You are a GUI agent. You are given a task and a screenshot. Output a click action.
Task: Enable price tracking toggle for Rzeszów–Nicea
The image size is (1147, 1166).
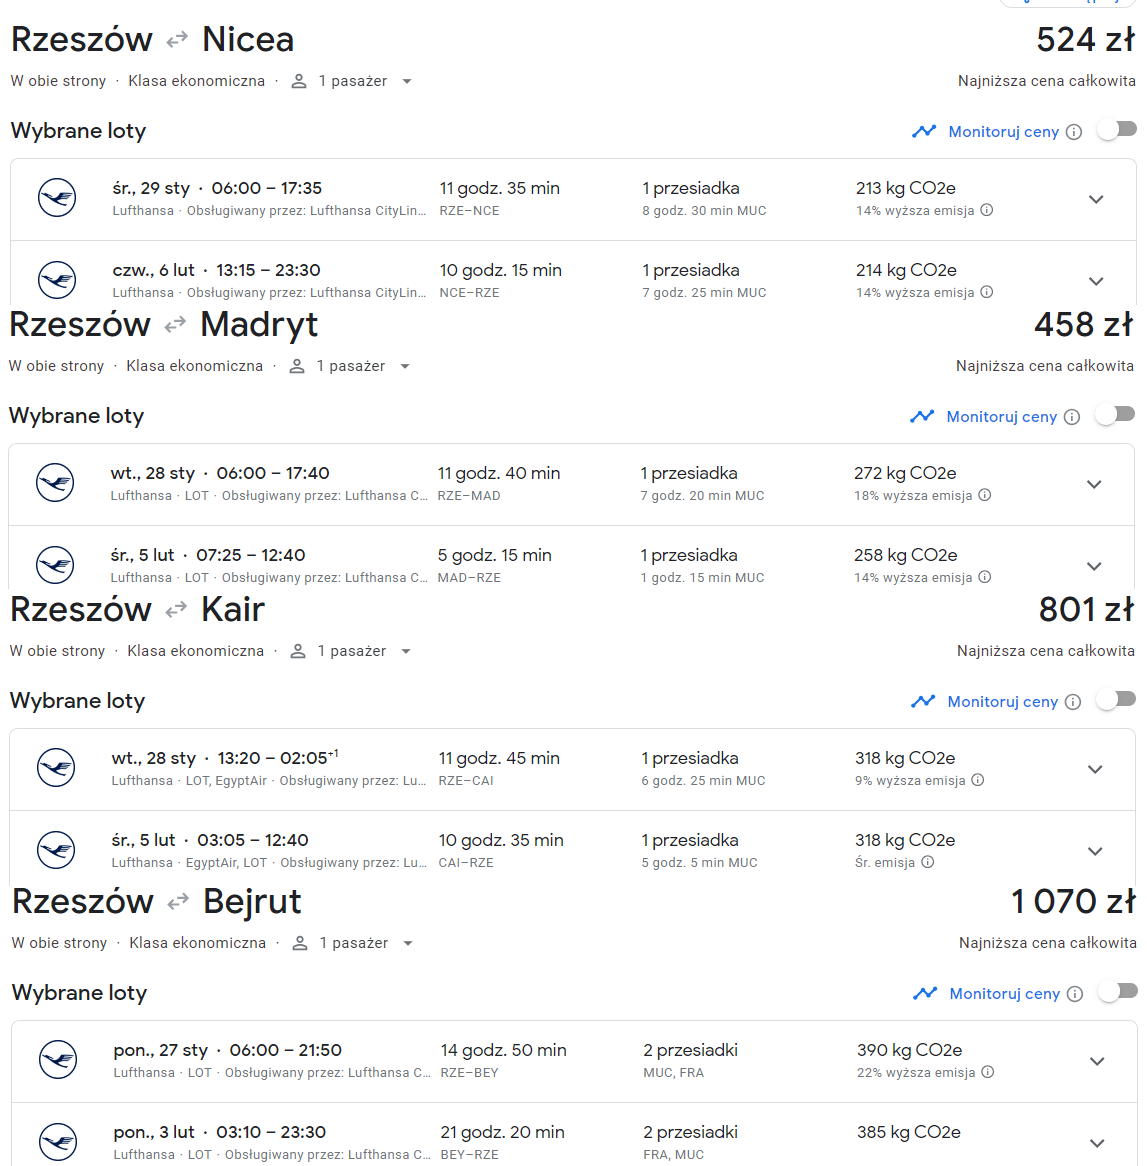pos(1117,129)
